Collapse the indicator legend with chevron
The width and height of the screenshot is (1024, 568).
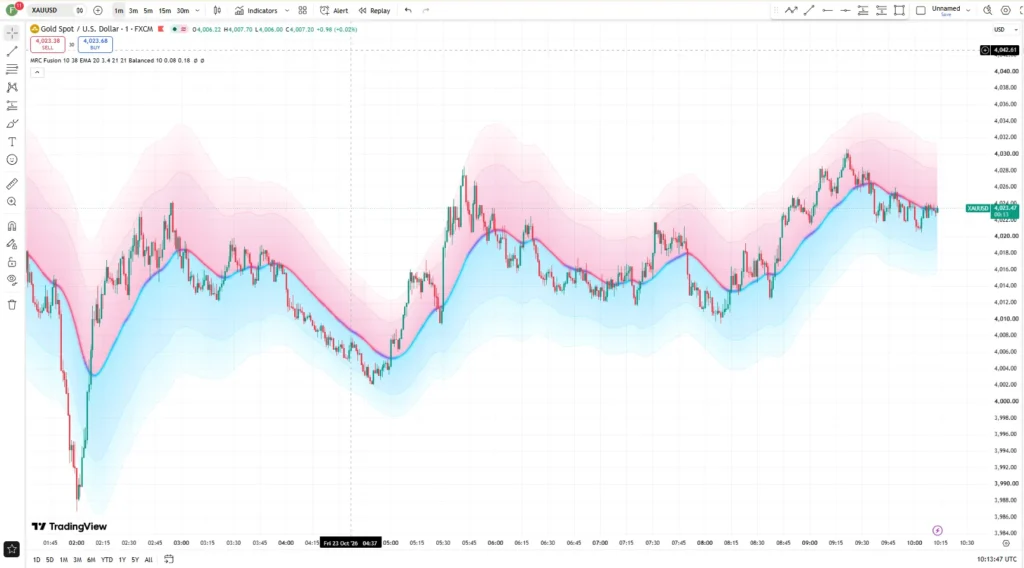(37, 72)
